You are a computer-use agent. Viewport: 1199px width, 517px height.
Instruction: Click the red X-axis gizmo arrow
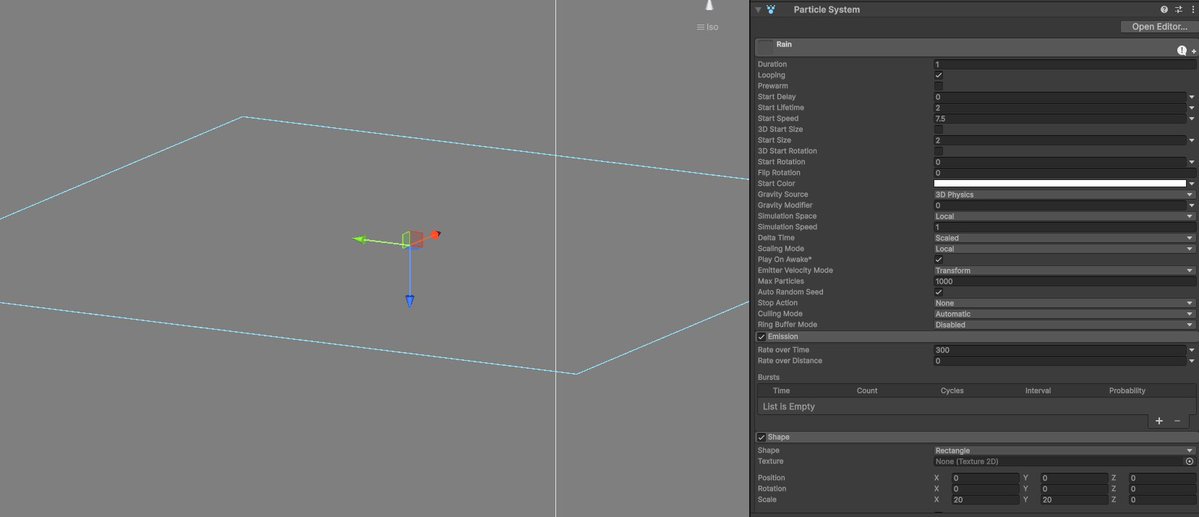tap(435, 235)
